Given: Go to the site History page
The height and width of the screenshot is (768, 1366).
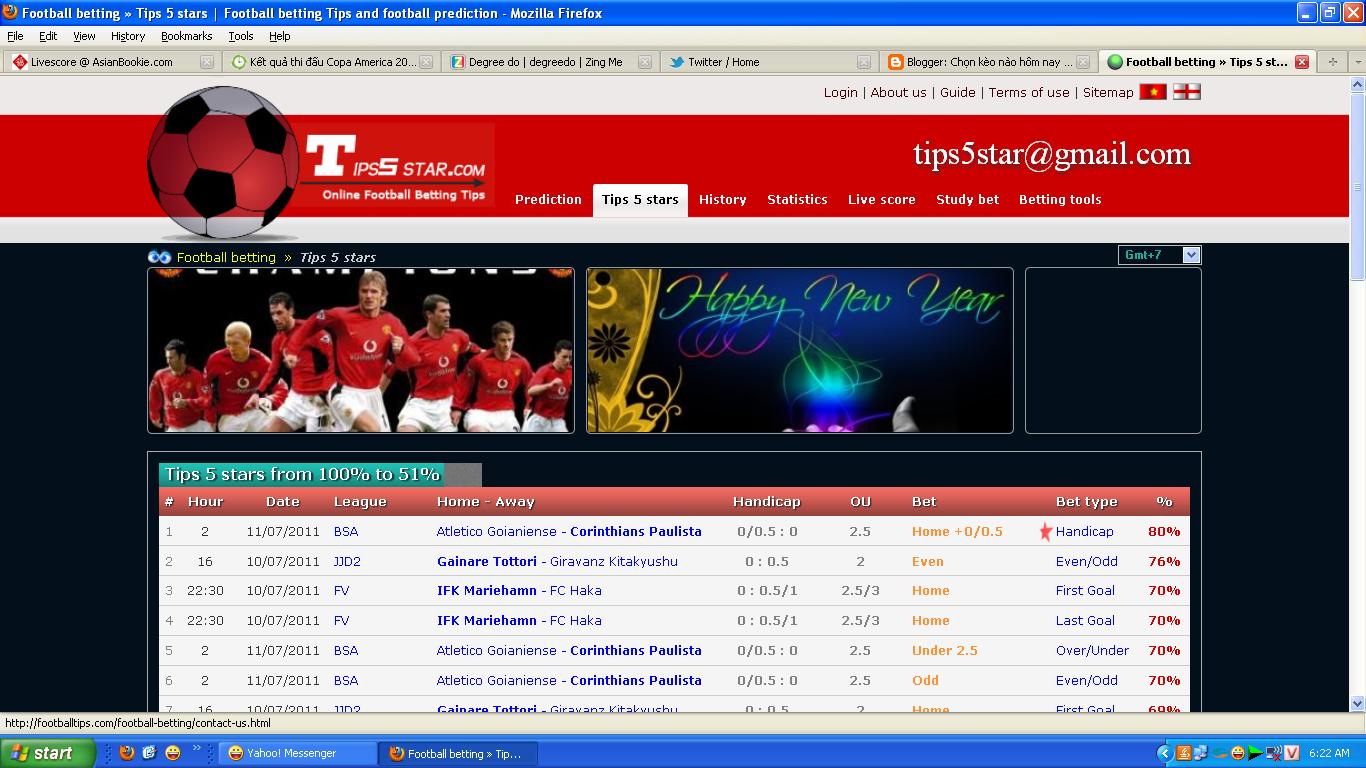Looking at the screenshot, I should (x=723, y=200).
